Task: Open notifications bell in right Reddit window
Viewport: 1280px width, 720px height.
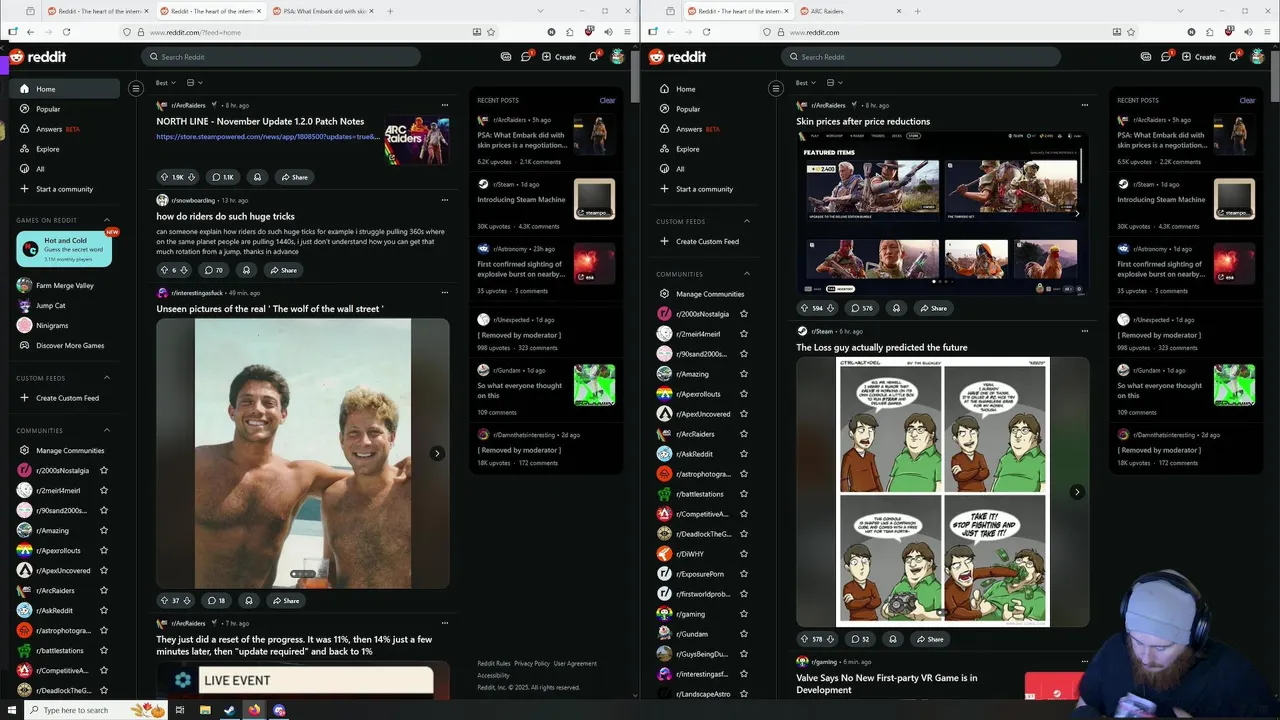Action: coord(1233,57)
